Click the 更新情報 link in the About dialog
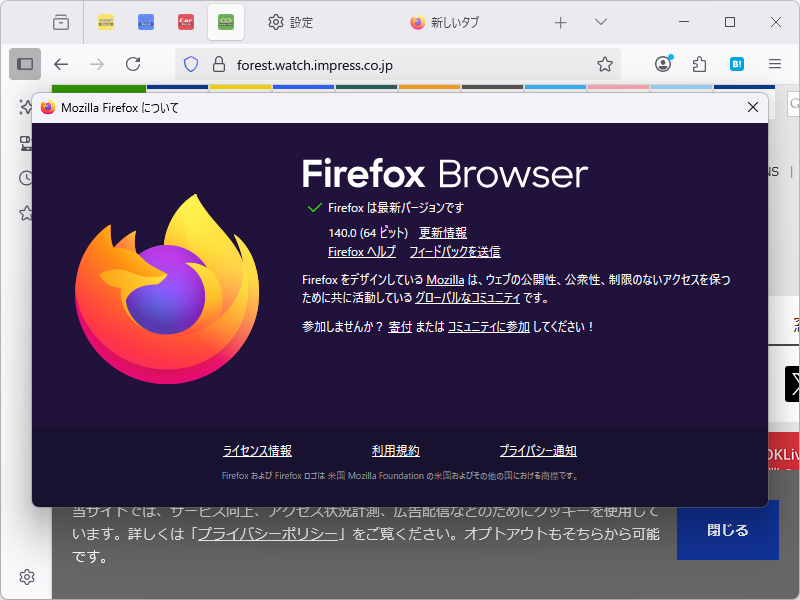This screenshot has width=800, height=600. click(x=444, y=232)
